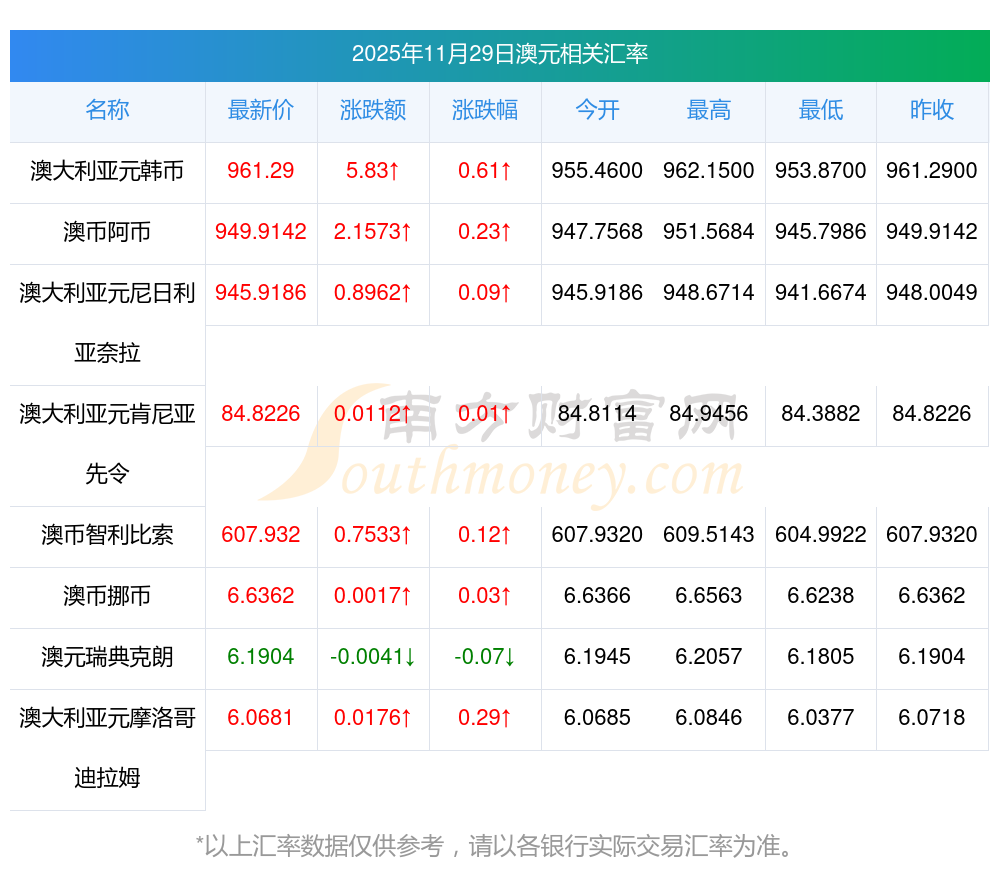
Task: Select the 澳币阿币 currency name
Action: (107, 232)
